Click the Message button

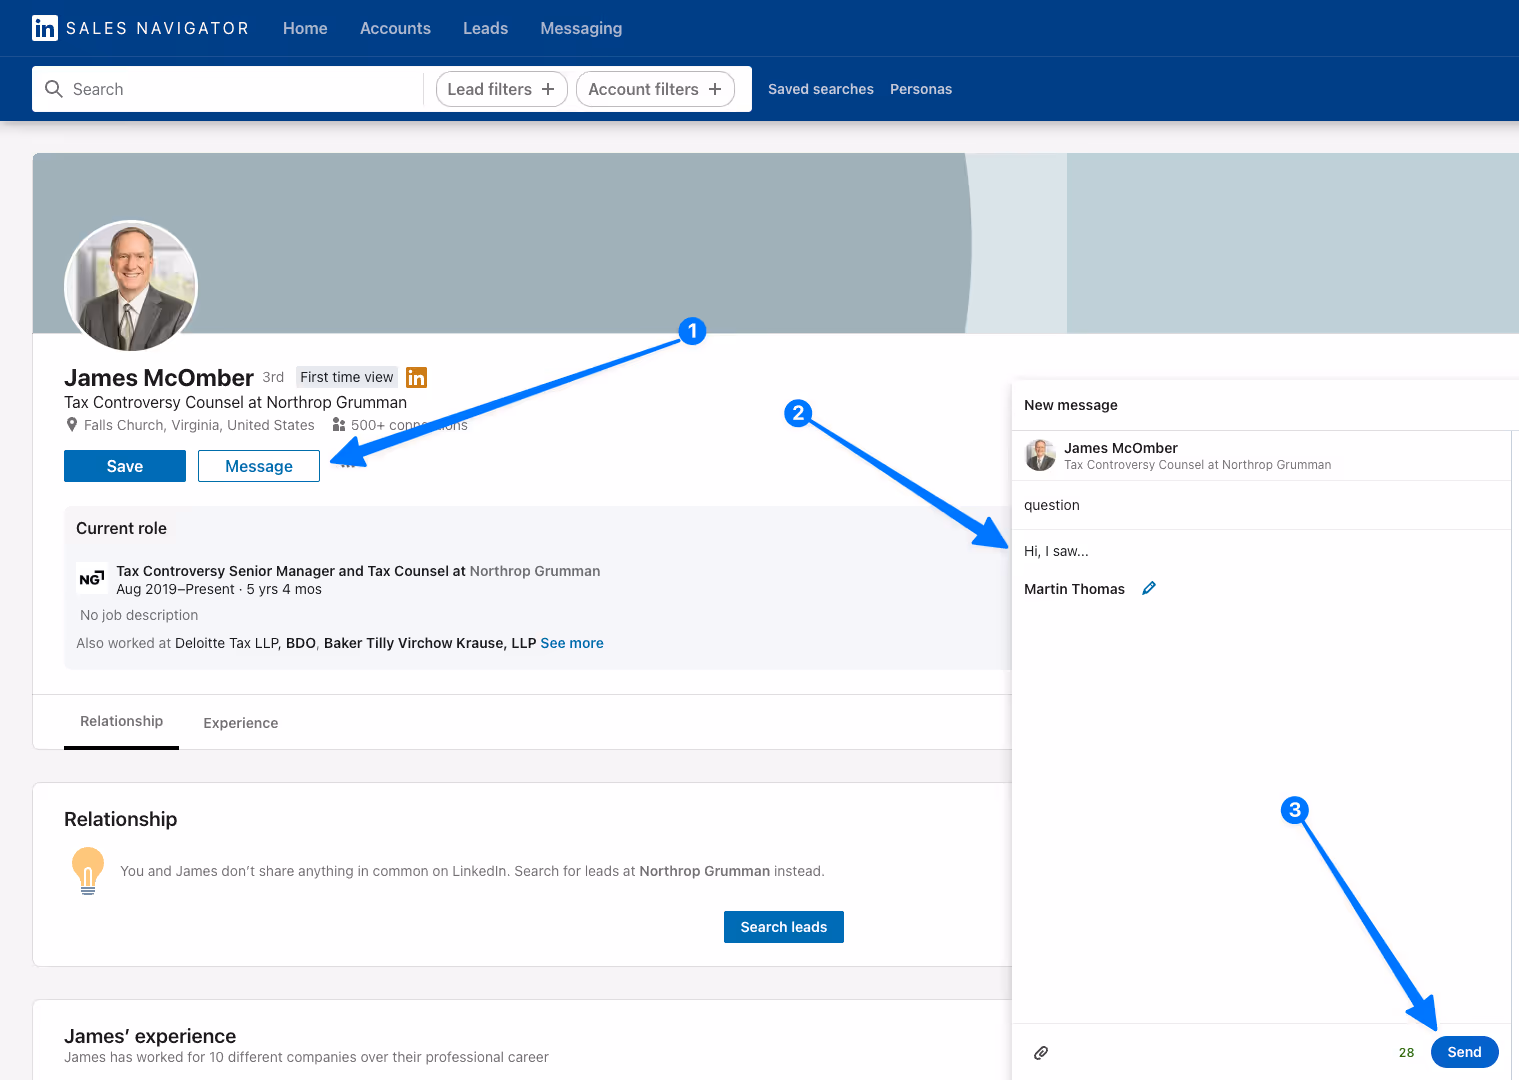[259, 466]
